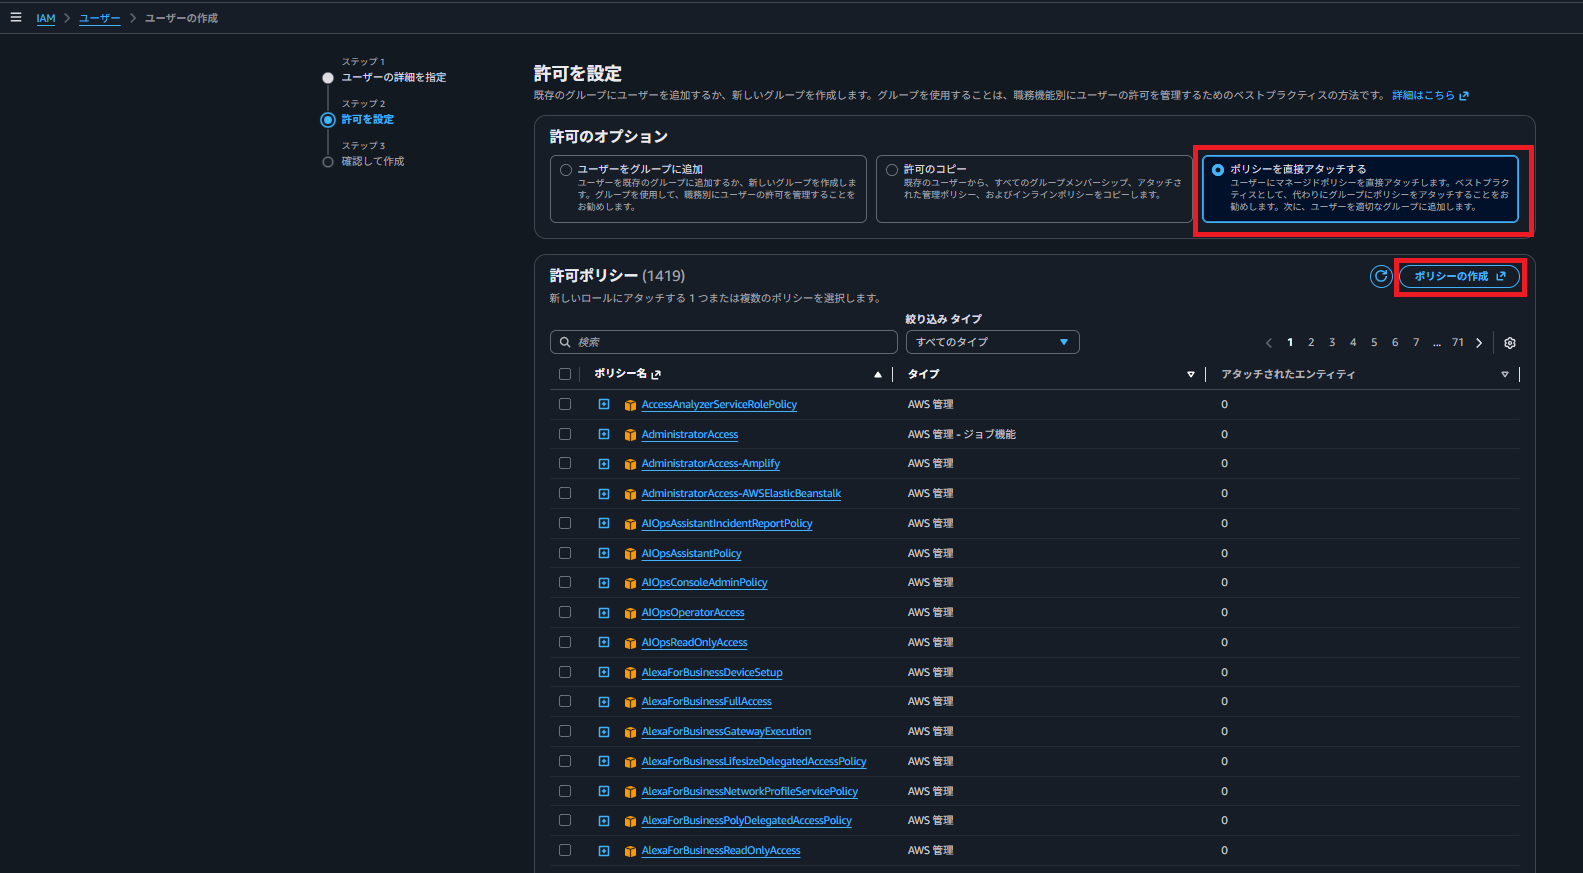
Task: Click the policy icon beside AccessAnalyzerServiceRolePolicy
Action: pyautogui.click(x=630, y=405)
